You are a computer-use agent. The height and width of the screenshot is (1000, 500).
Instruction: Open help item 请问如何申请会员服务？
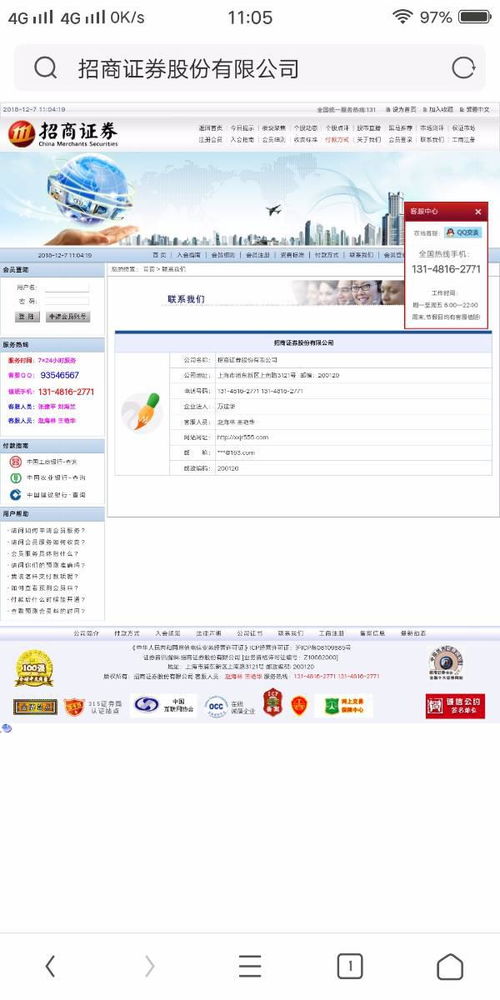click(47, 530)
